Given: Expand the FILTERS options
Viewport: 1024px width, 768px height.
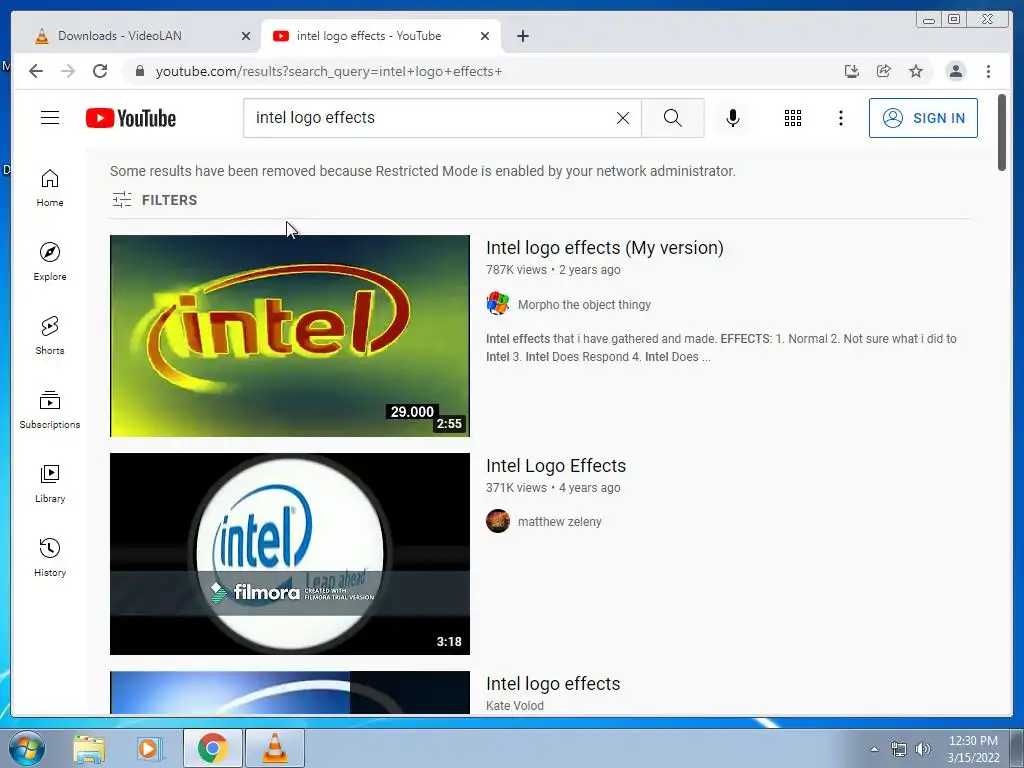Looking at the screenshot, I should [x=154, y=200].
